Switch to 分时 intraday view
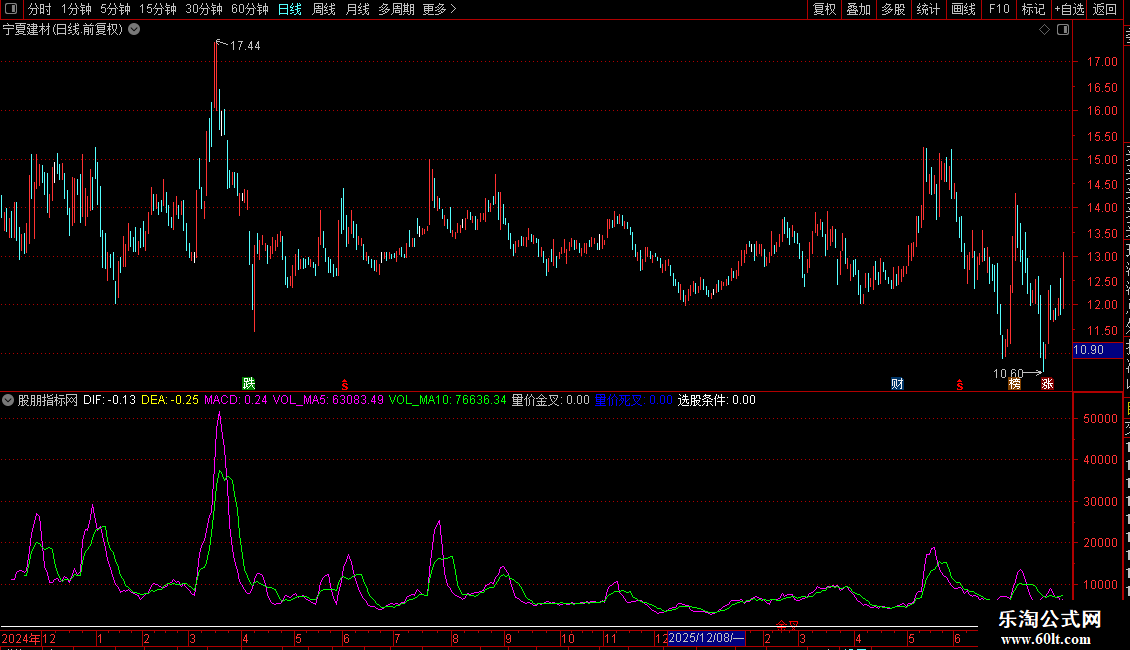 [x=40, y=9]
